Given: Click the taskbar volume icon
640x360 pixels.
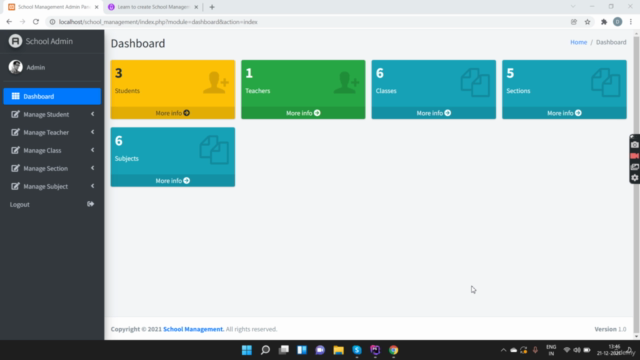Looking at the screenshot, I should (x=577, y=350).
